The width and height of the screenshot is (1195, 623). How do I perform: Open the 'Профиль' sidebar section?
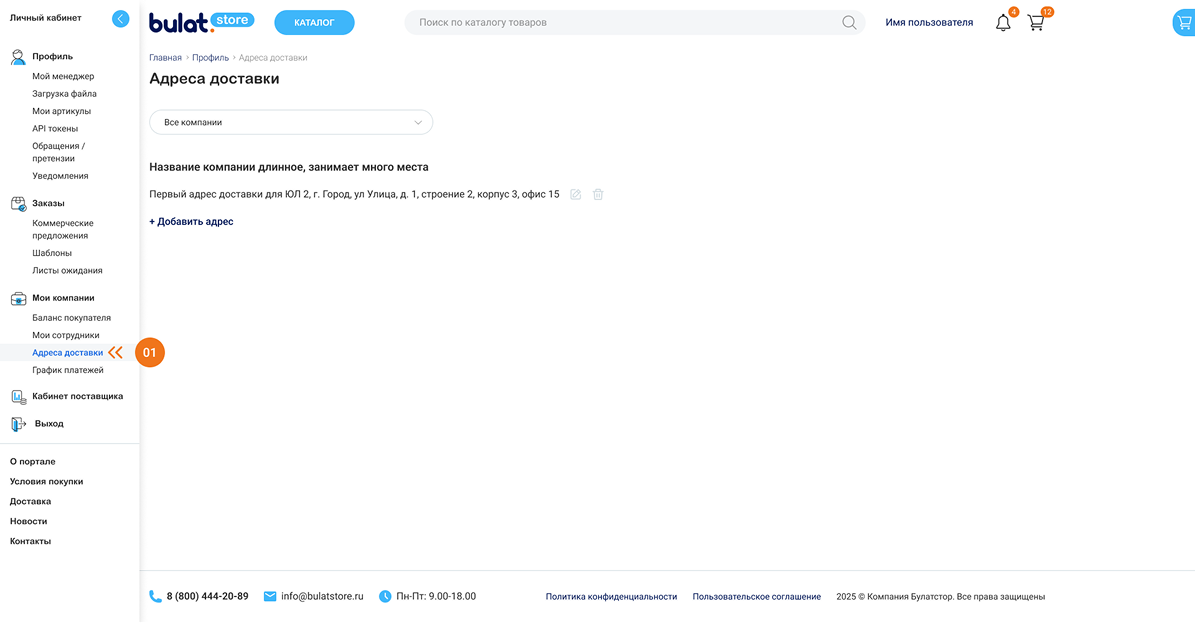pyautogui.click(x=52, y=57)
